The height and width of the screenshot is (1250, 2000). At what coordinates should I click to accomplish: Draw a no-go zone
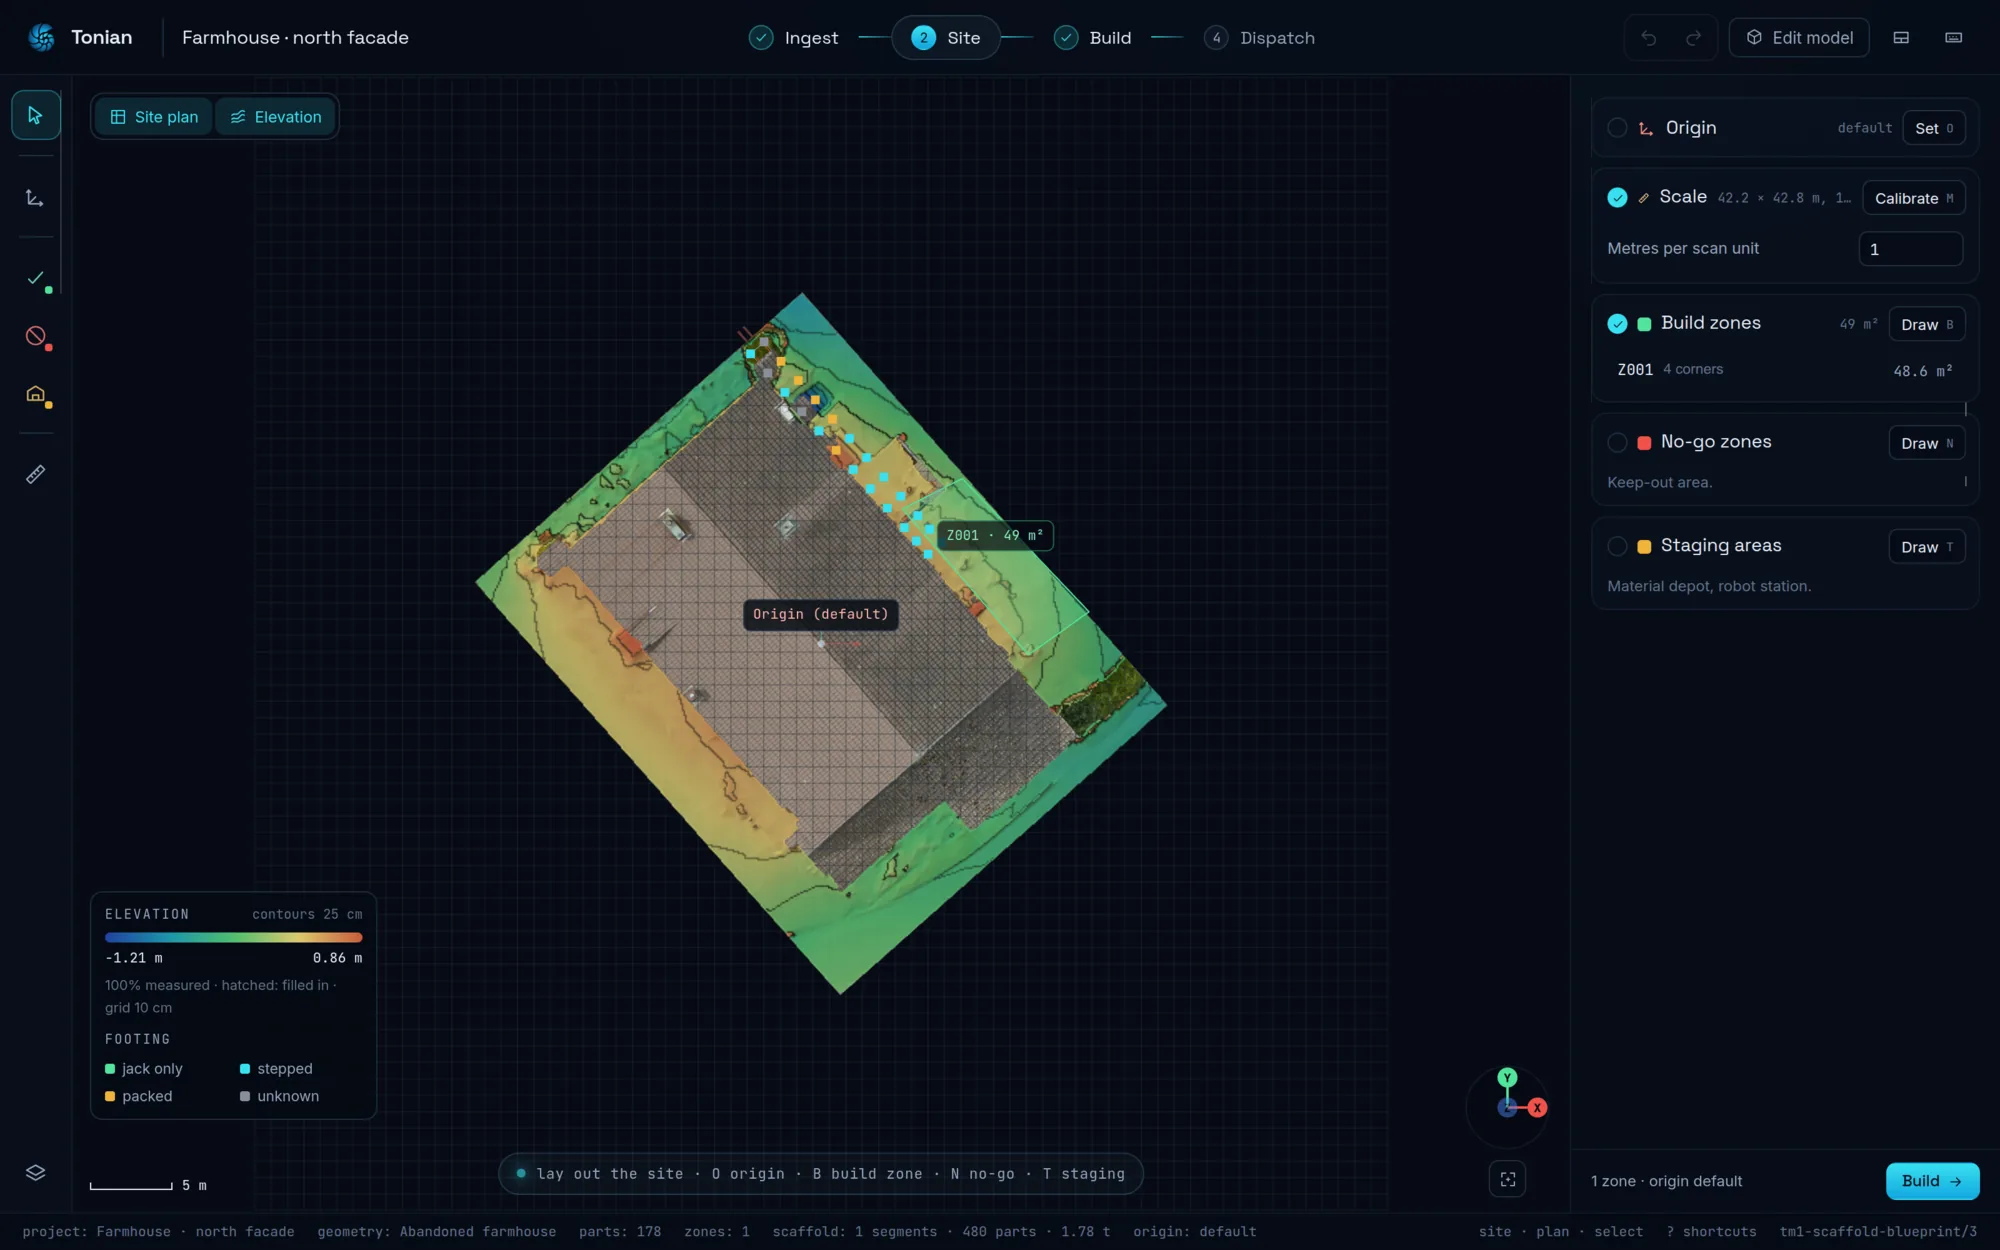(1927, 443)
